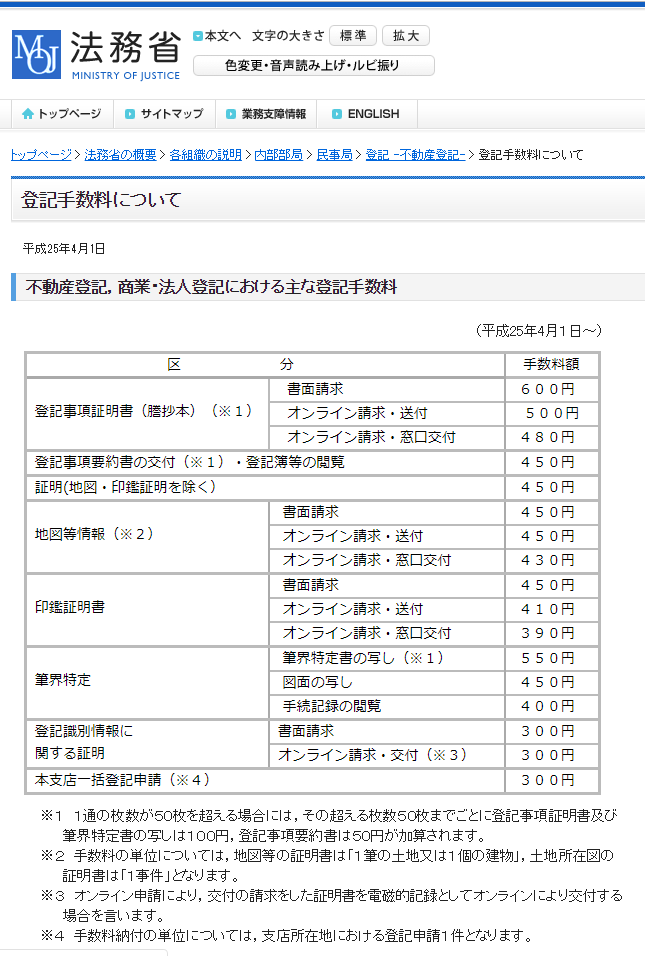
Task: Click the Ministry of Justice MOJ logo
Action: click(96, 54)
